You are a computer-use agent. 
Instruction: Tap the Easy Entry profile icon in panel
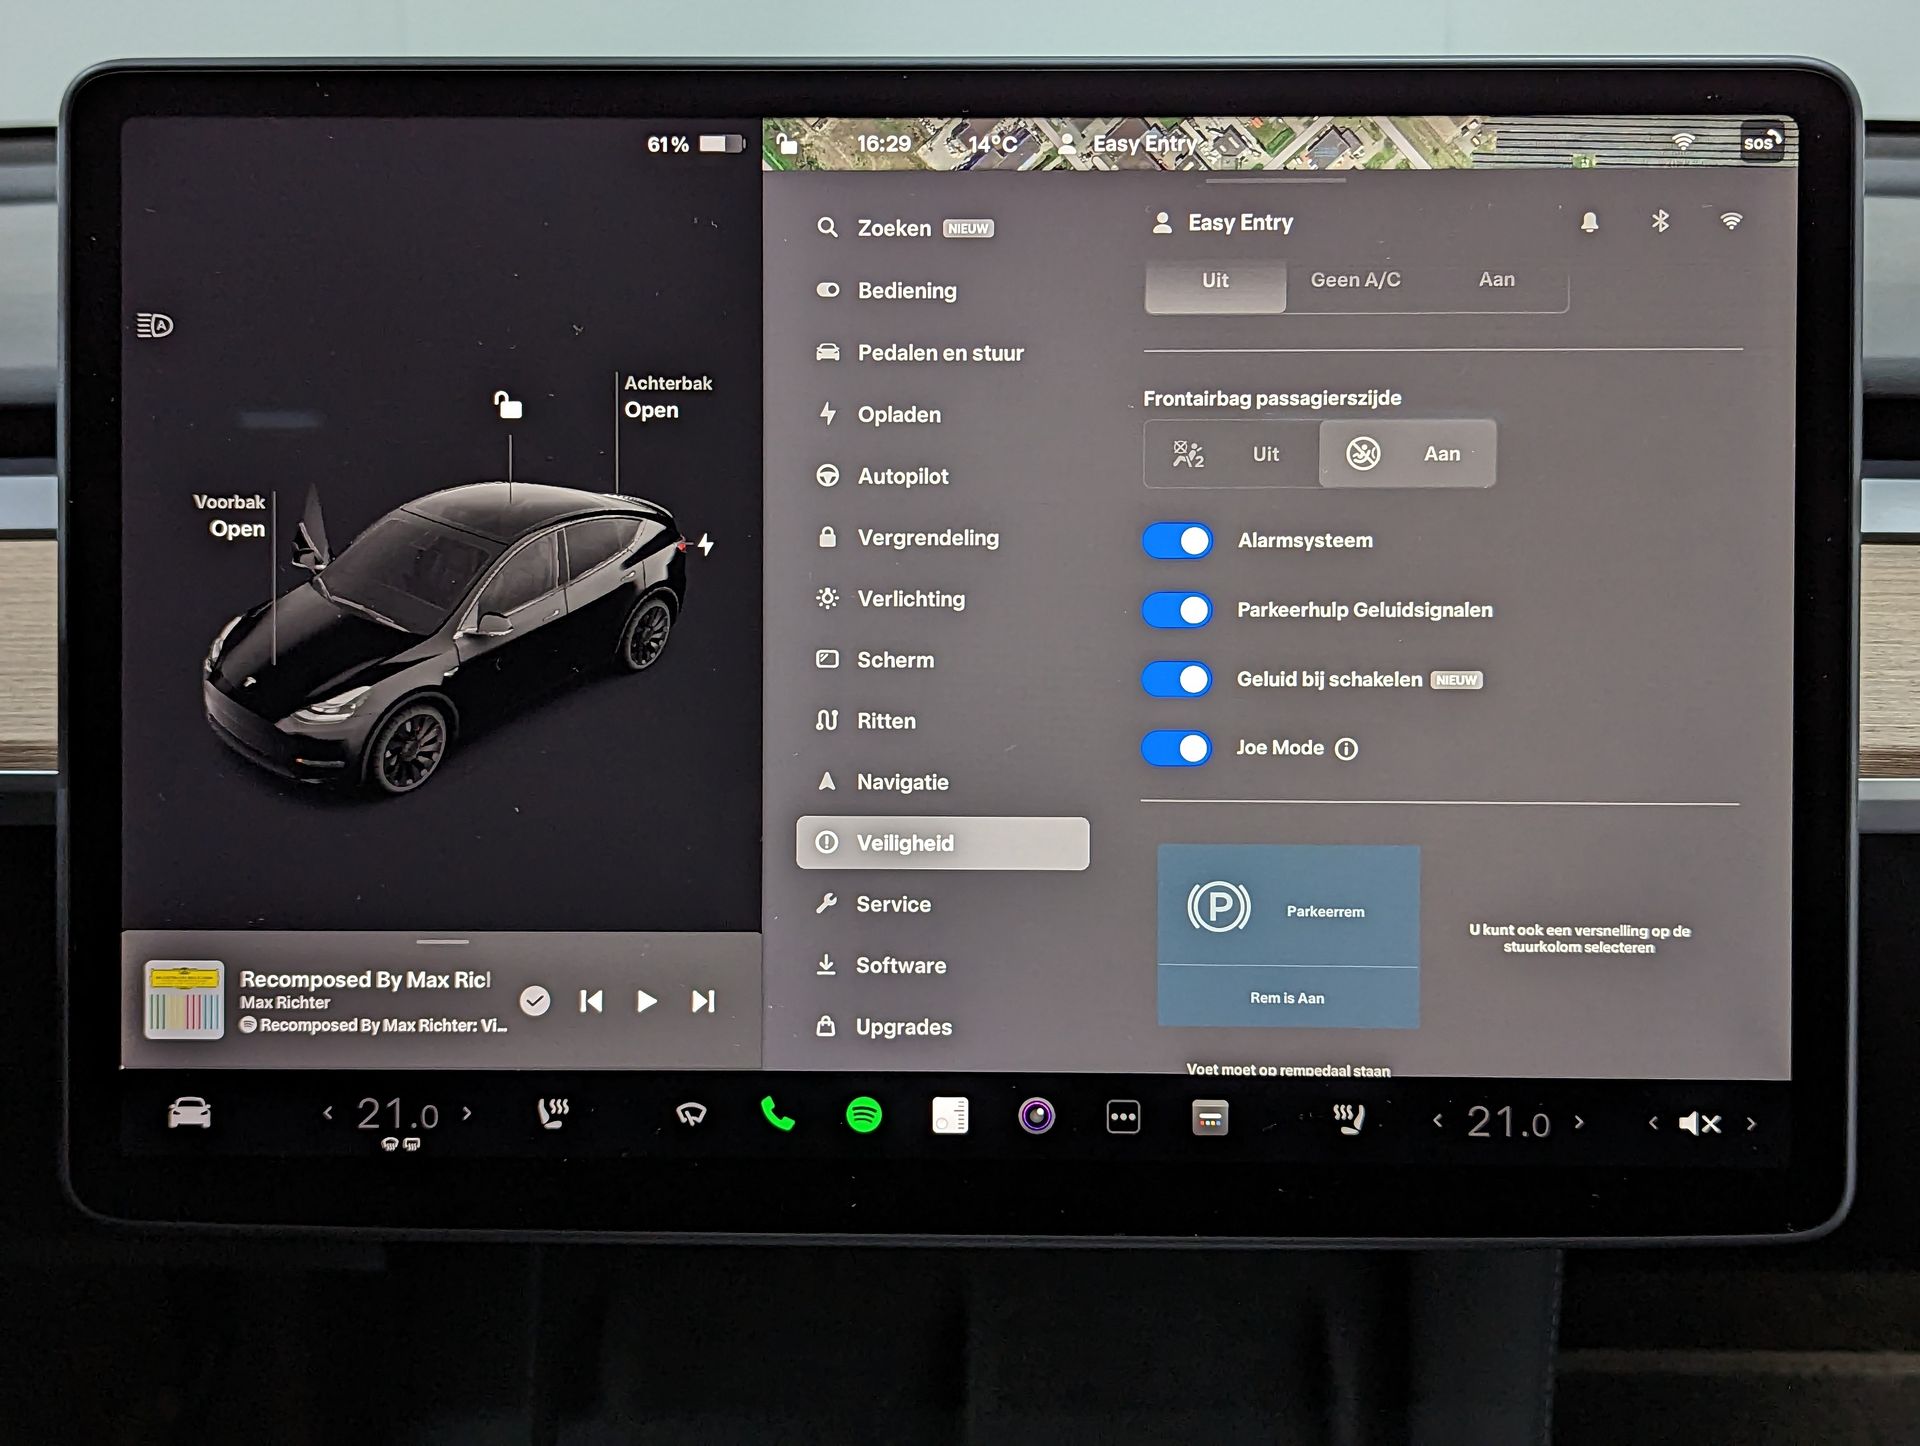pos(1162,223)
